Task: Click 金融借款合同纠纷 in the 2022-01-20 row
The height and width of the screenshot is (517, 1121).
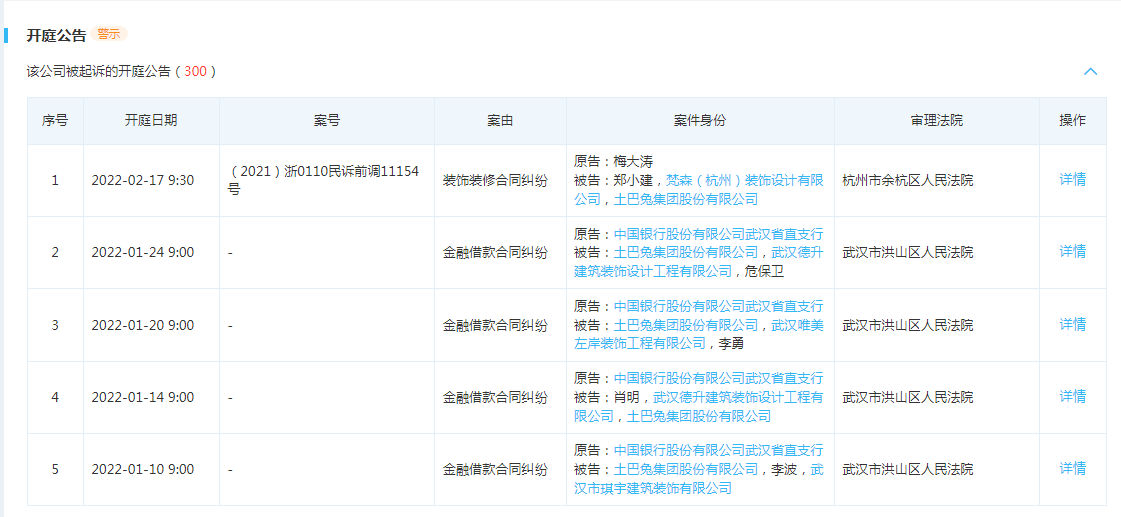Action: [x=495, y=325]
